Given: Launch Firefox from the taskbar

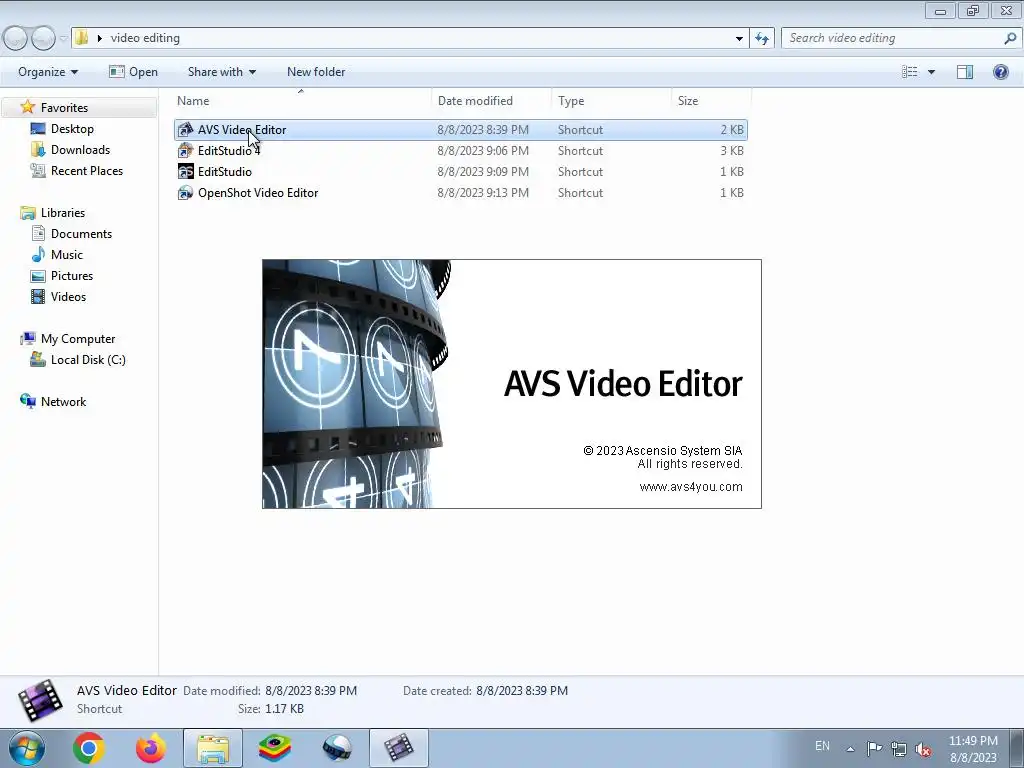Looking at the screenshot, I should click(x=151, y=748).
